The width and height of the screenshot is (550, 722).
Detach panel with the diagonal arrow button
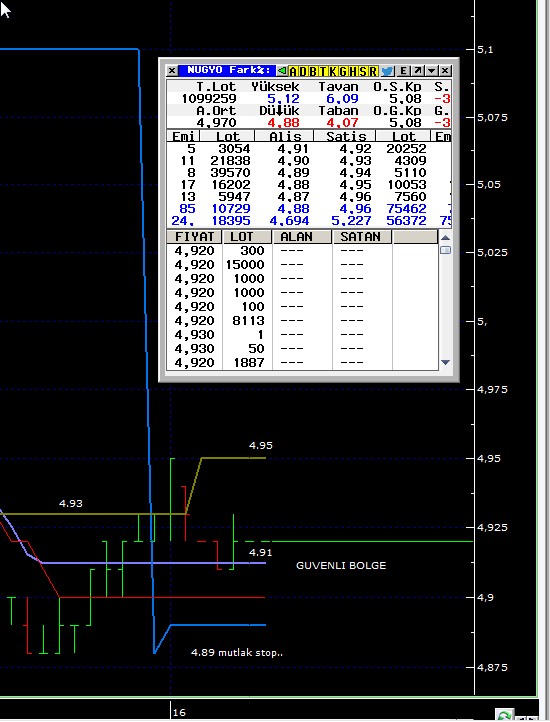pos(416,71)
